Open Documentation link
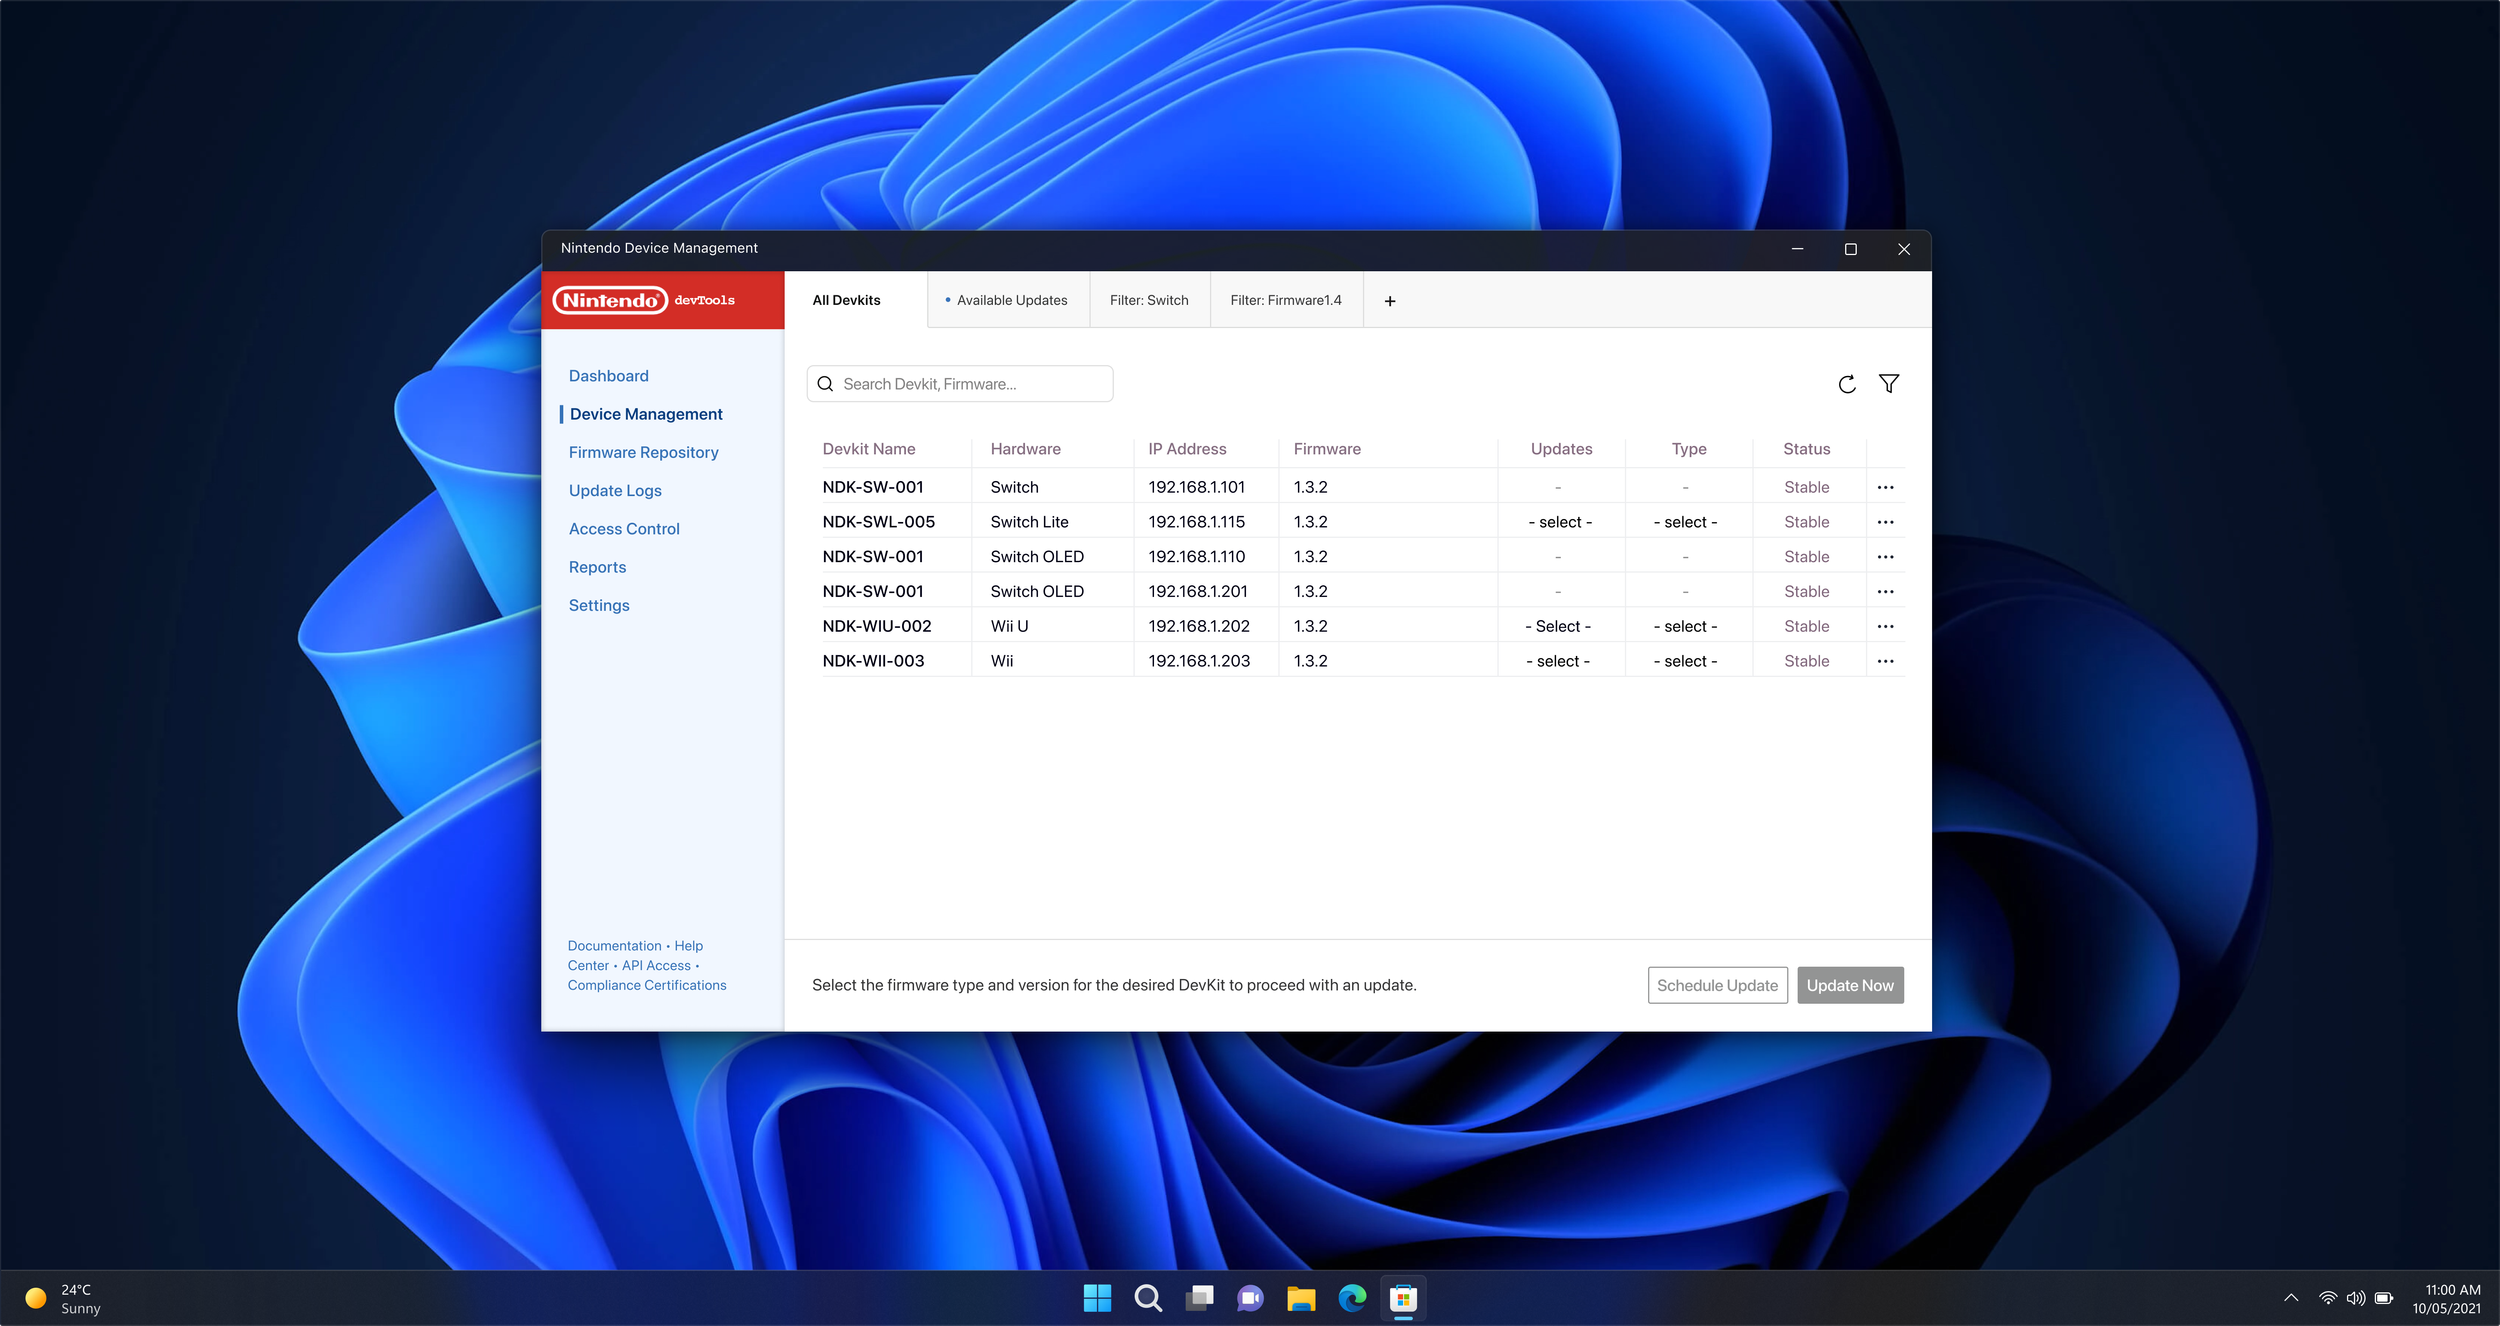2500x1326 pixels. (614, 946)
